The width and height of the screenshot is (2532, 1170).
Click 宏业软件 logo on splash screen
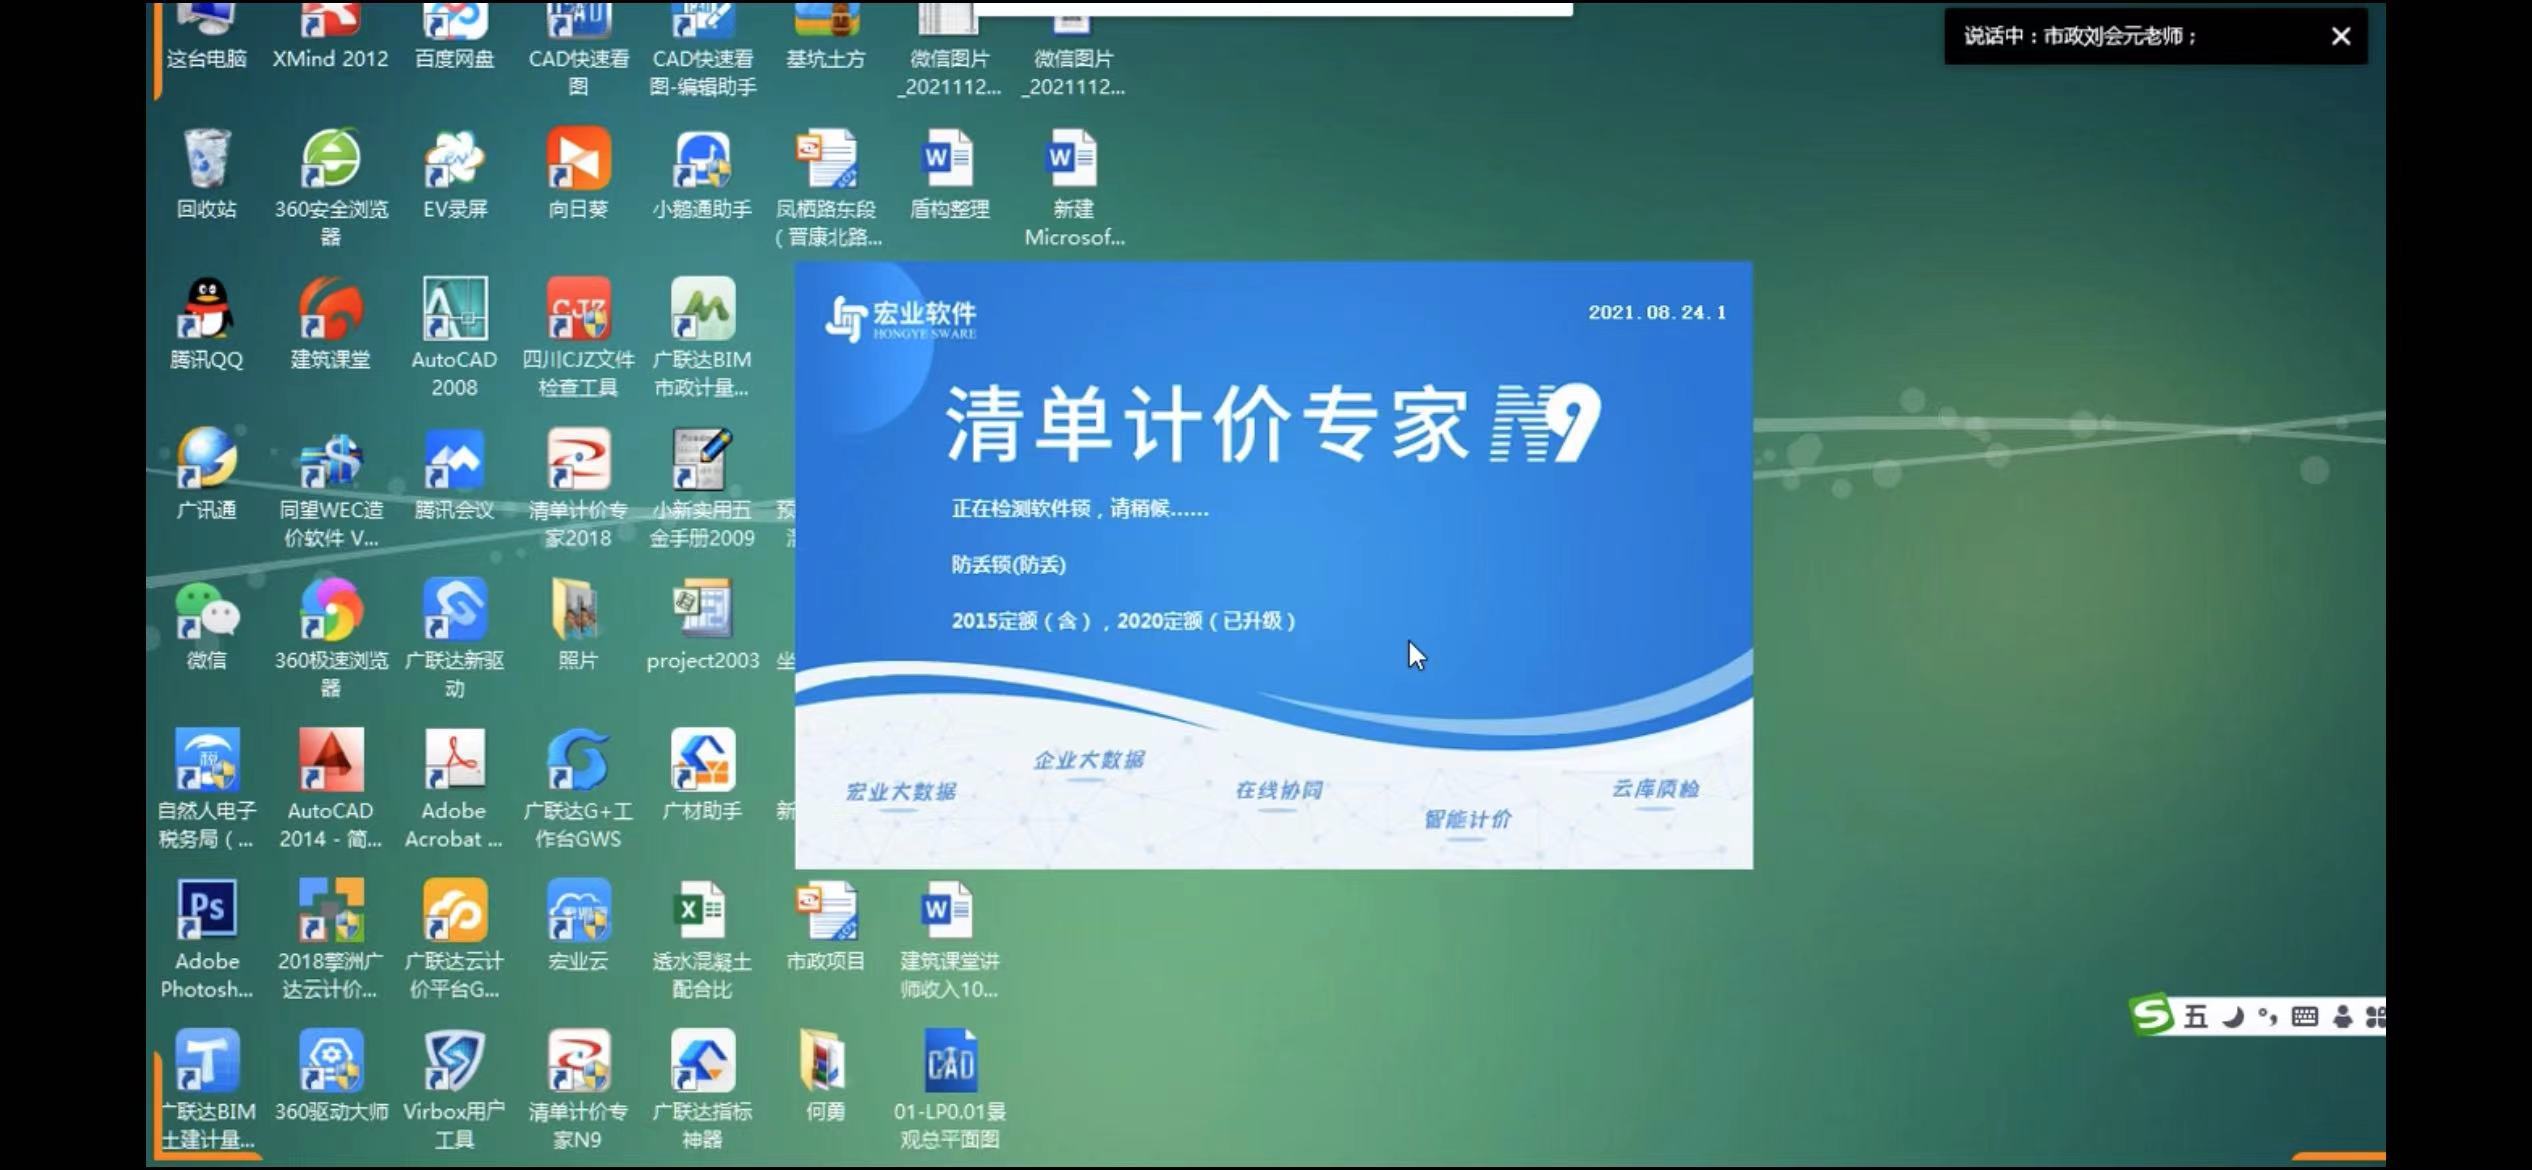point(901,318)
